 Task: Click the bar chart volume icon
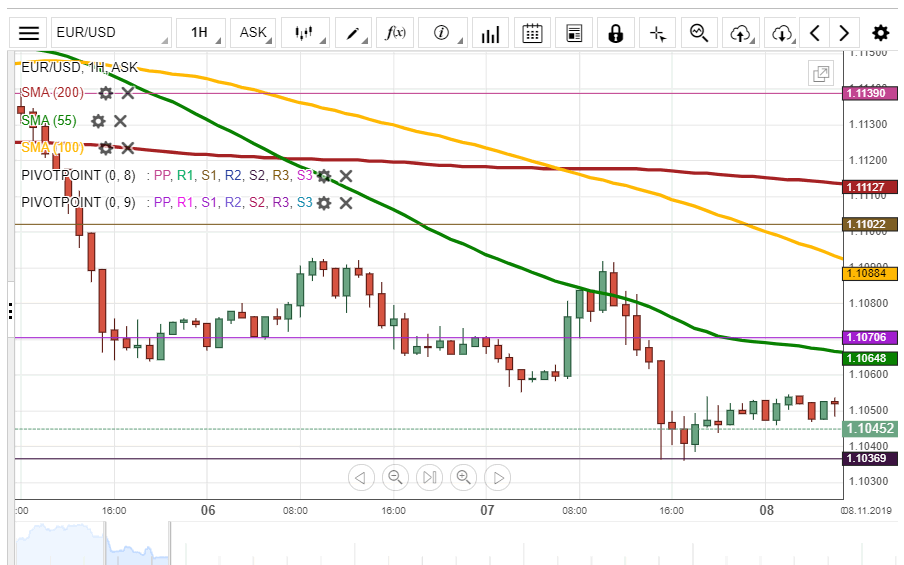coord(490,33)
